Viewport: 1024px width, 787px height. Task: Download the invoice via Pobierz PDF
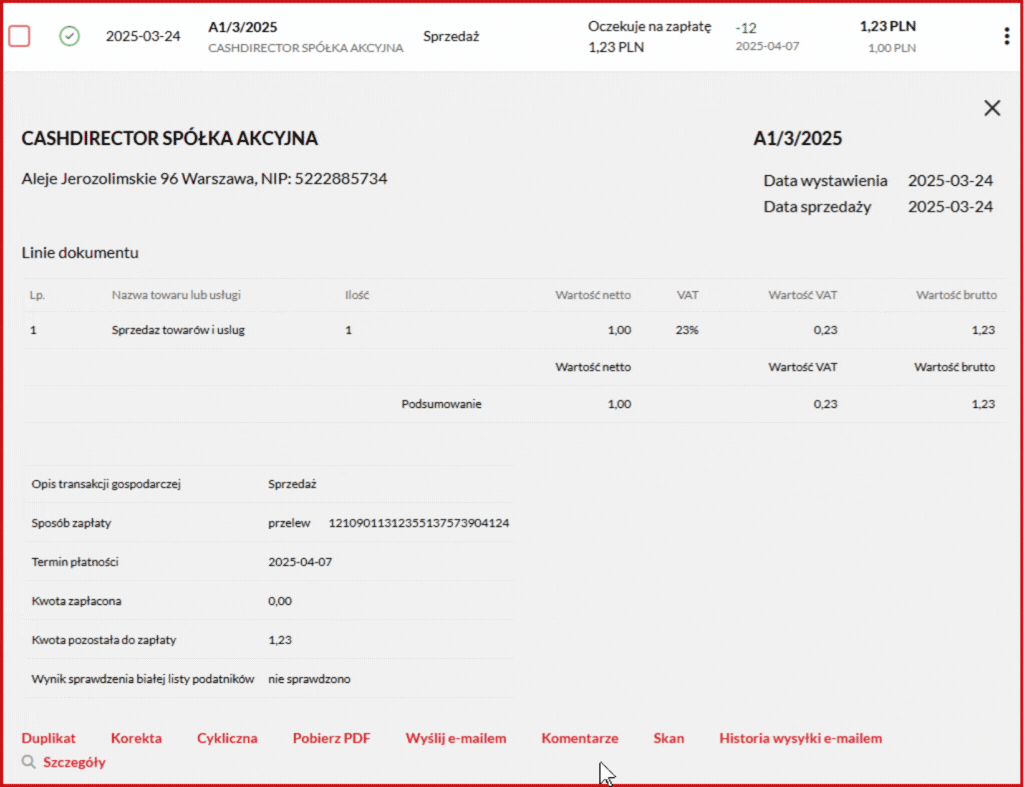click(331, 738)
